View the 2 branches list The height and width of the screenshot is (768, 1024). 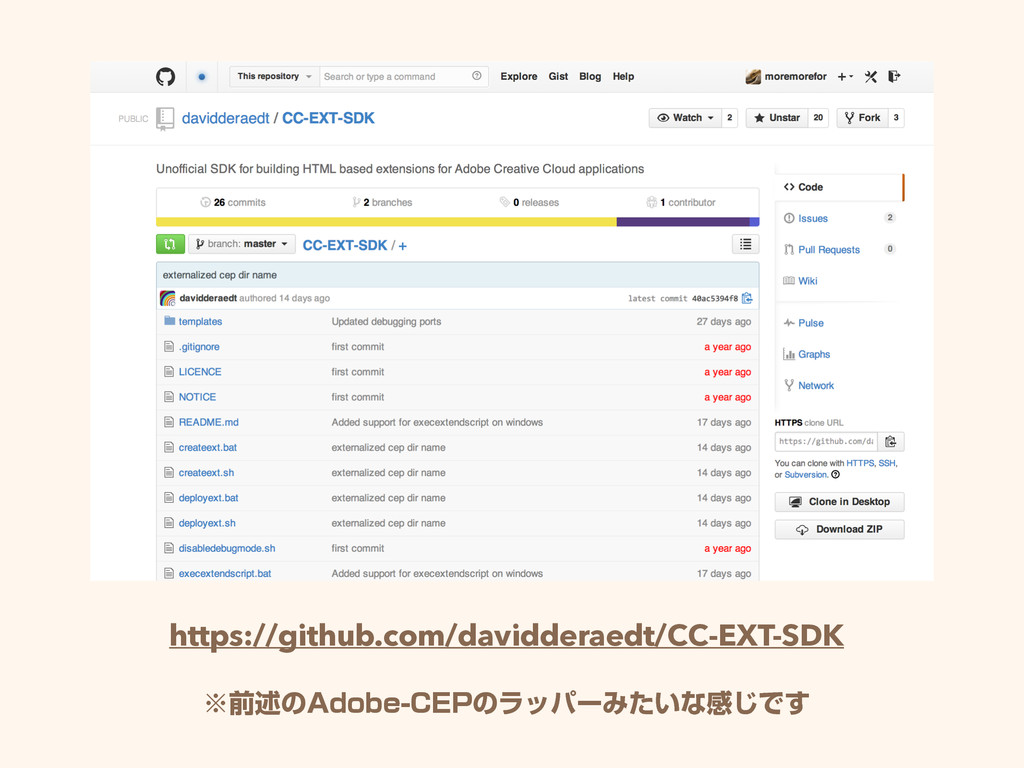pos(382,202)
